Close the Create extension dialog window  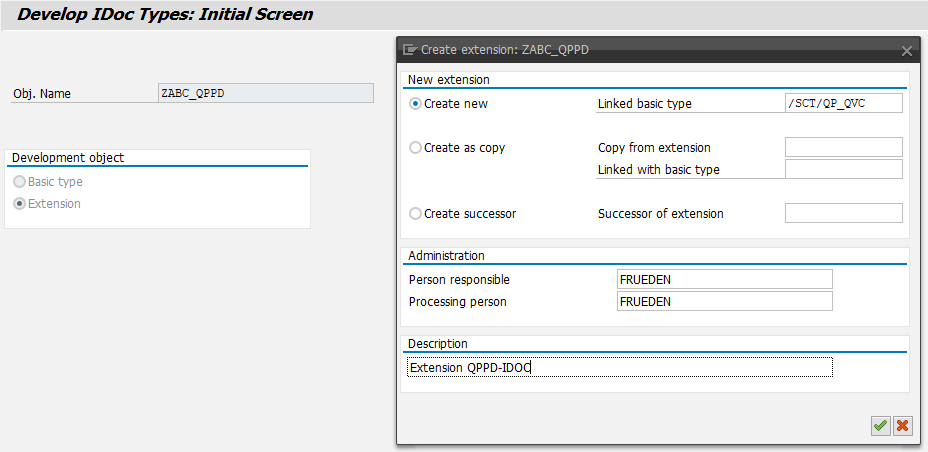tap(906, 50)
